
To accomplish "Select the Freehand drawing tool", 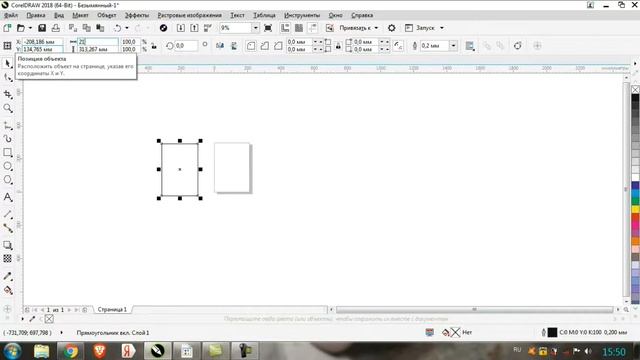I will pos(8,126).
